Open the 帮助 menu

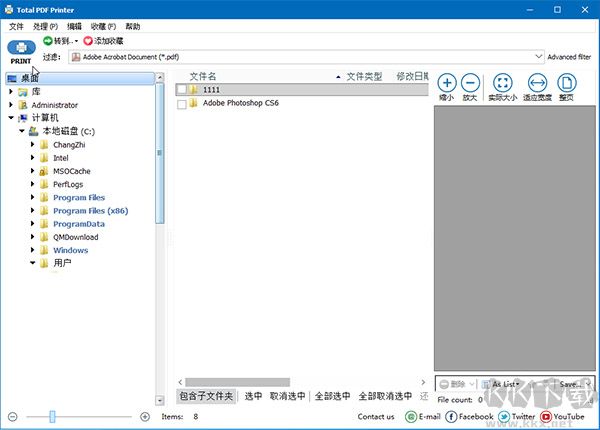click(133, 26)
